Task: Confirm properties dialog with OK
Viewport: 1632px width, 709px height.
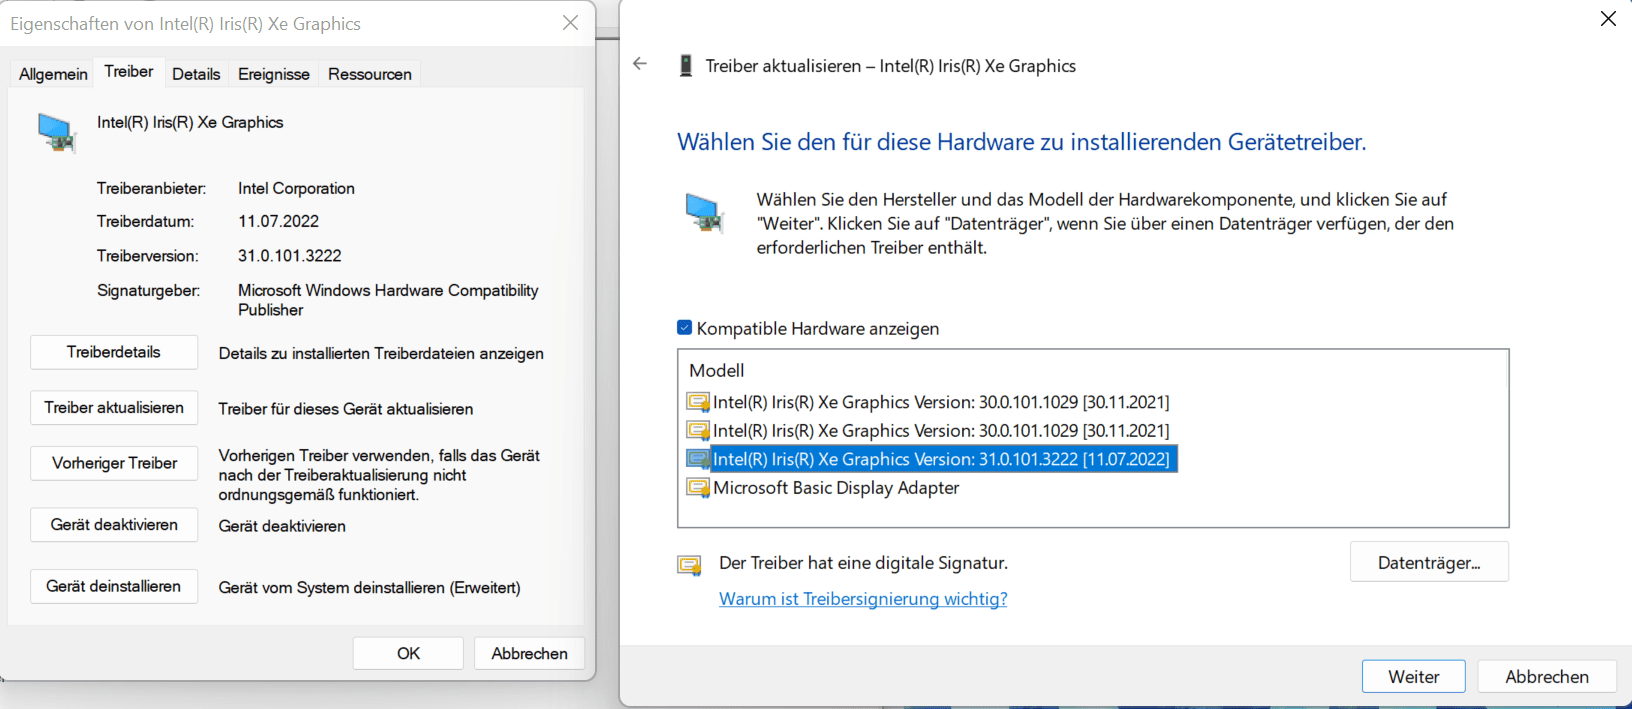Action: point(408,653)
